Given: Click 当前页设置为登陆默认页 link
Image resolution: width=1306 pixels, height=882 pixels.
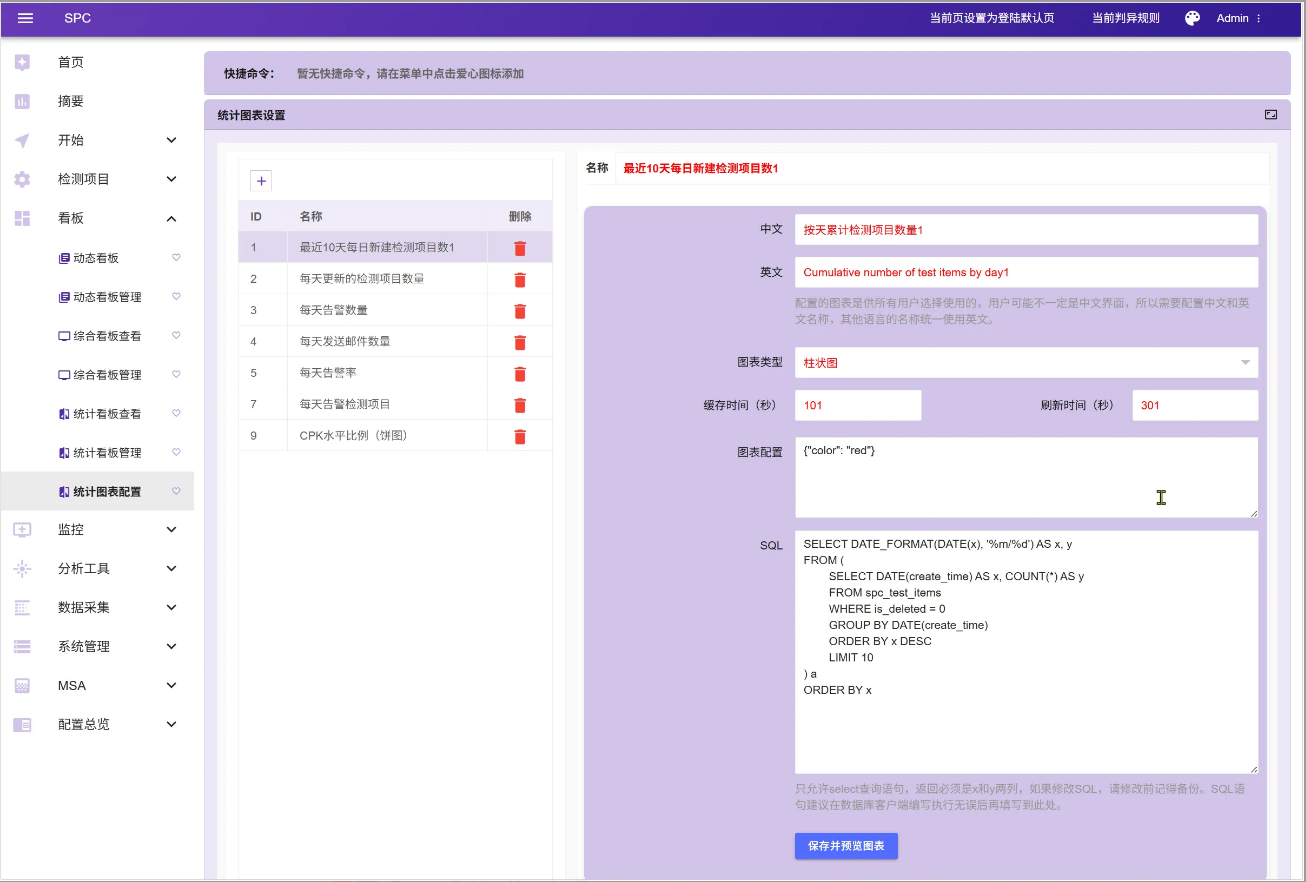Looking at the screenshot, I should click(991, 18).
